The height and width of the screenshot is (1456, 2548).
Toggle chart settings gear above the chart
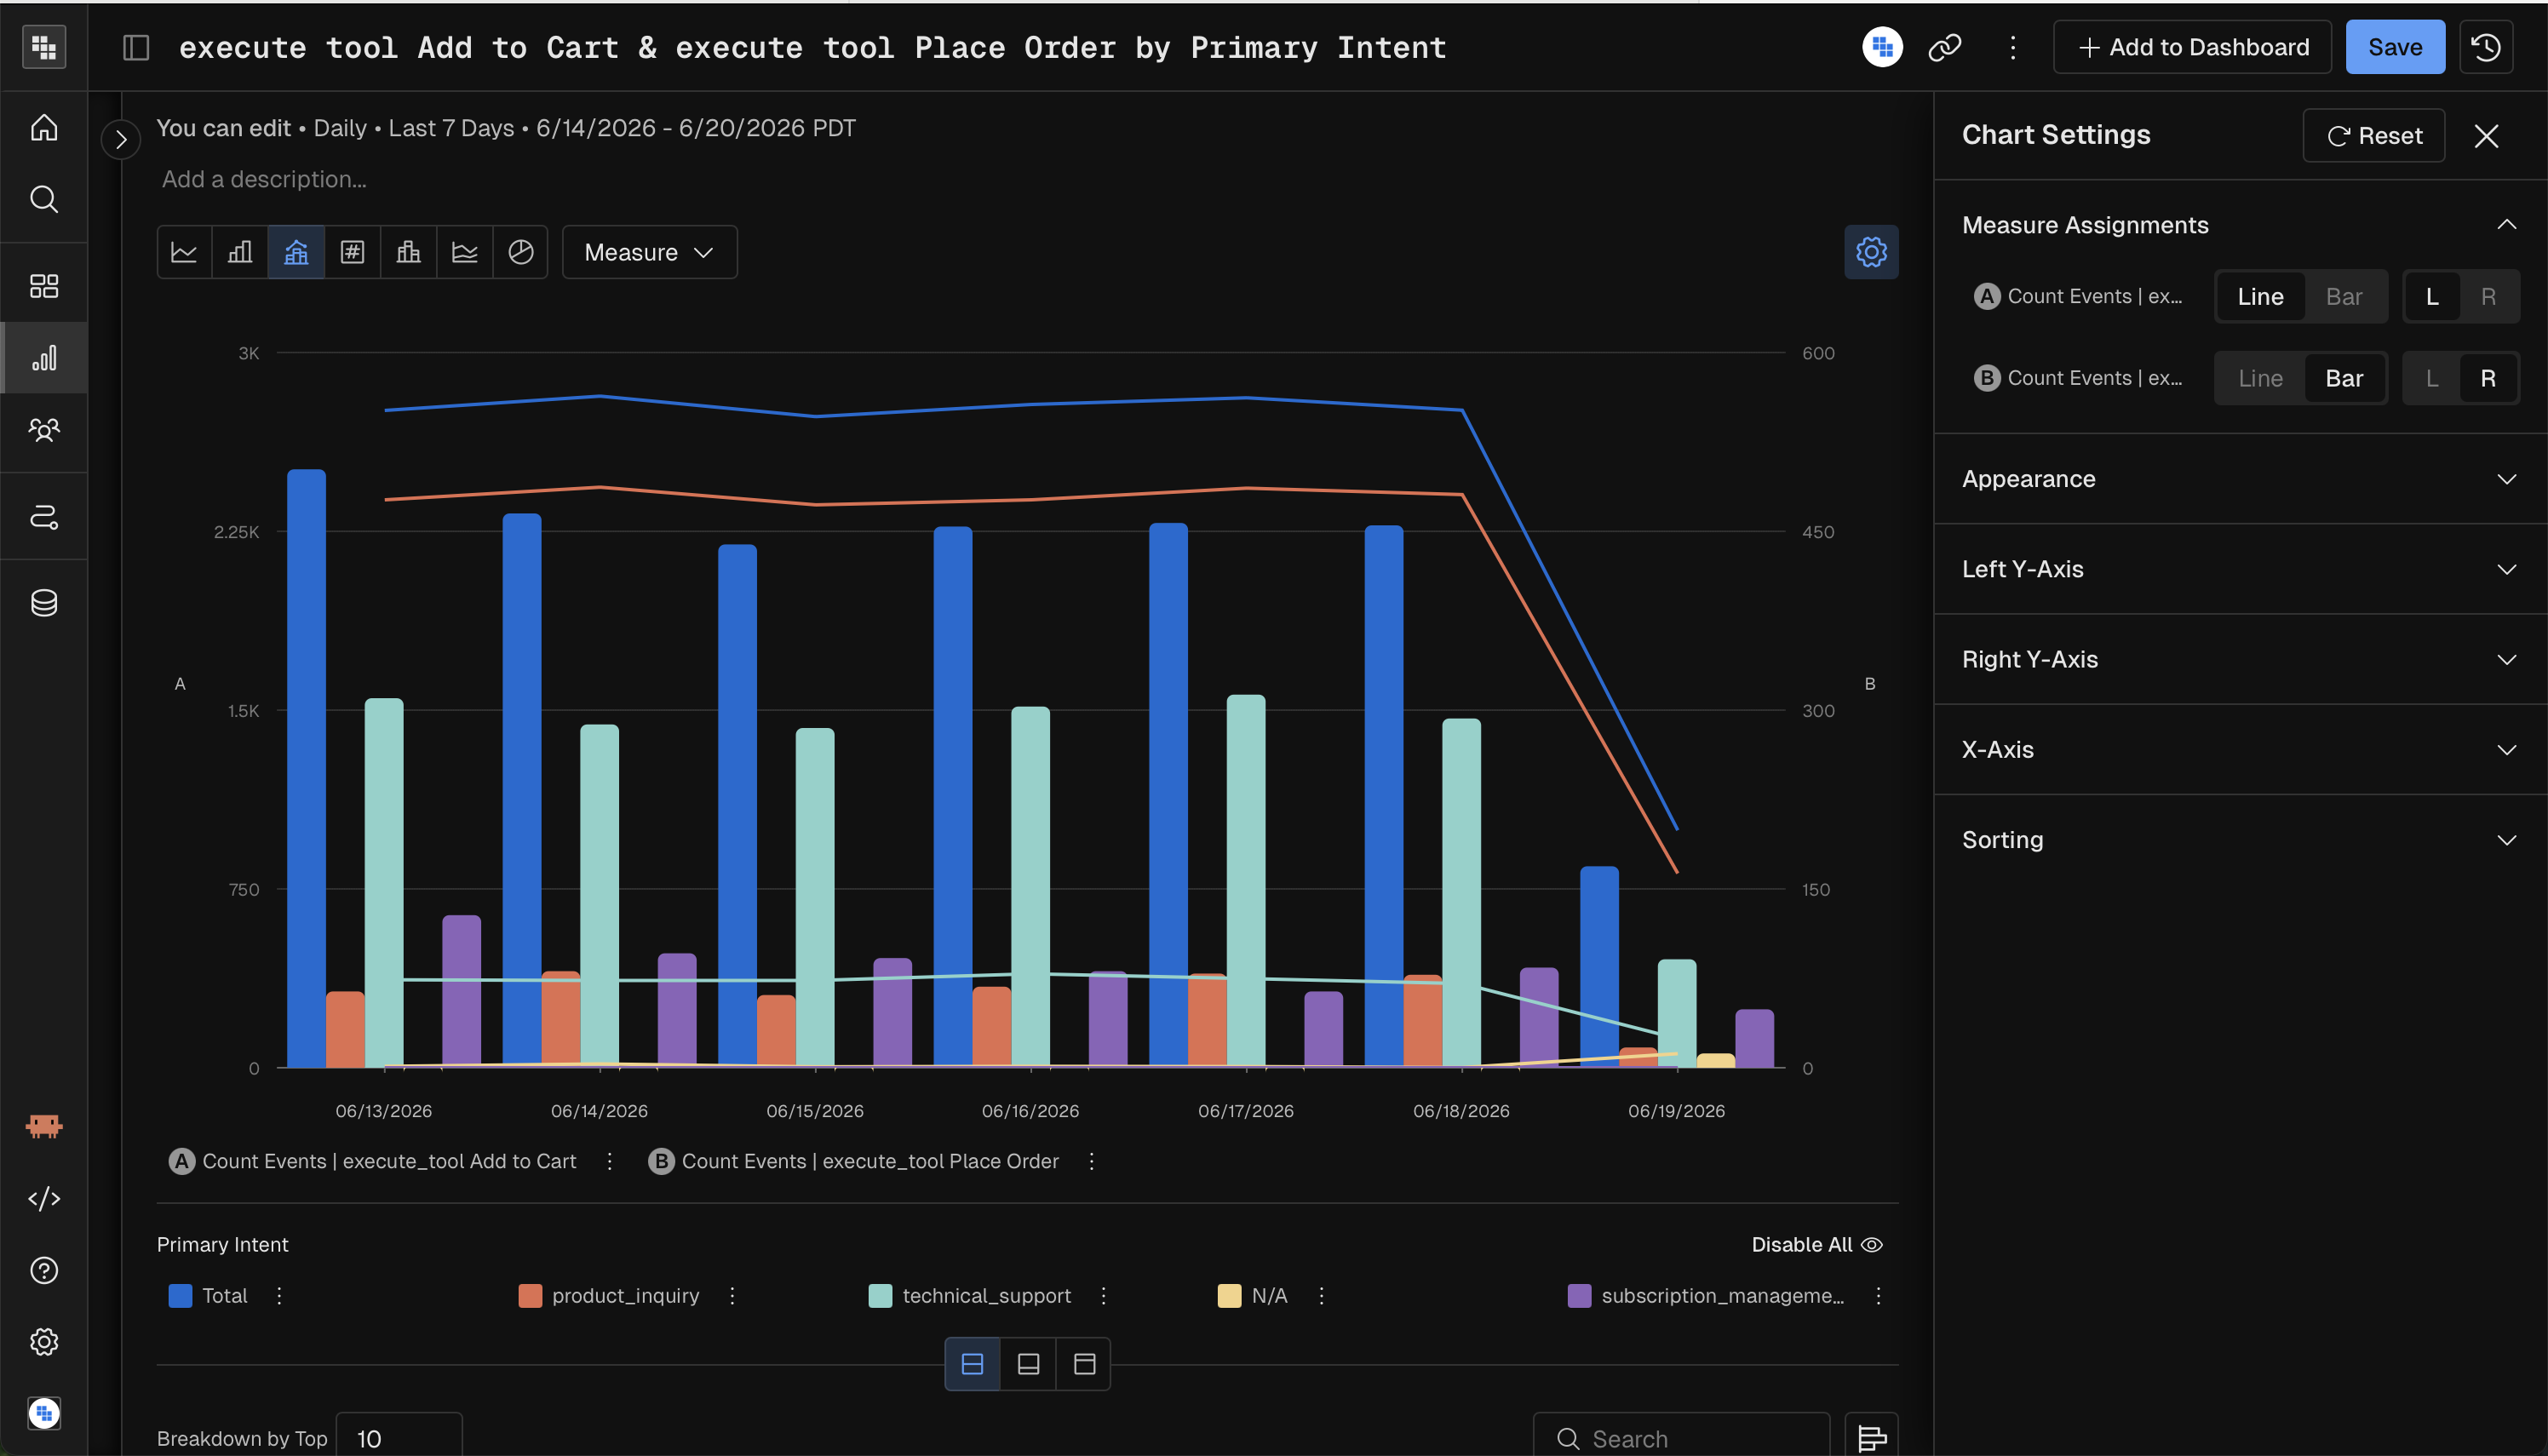click(x=1871, y=252)
